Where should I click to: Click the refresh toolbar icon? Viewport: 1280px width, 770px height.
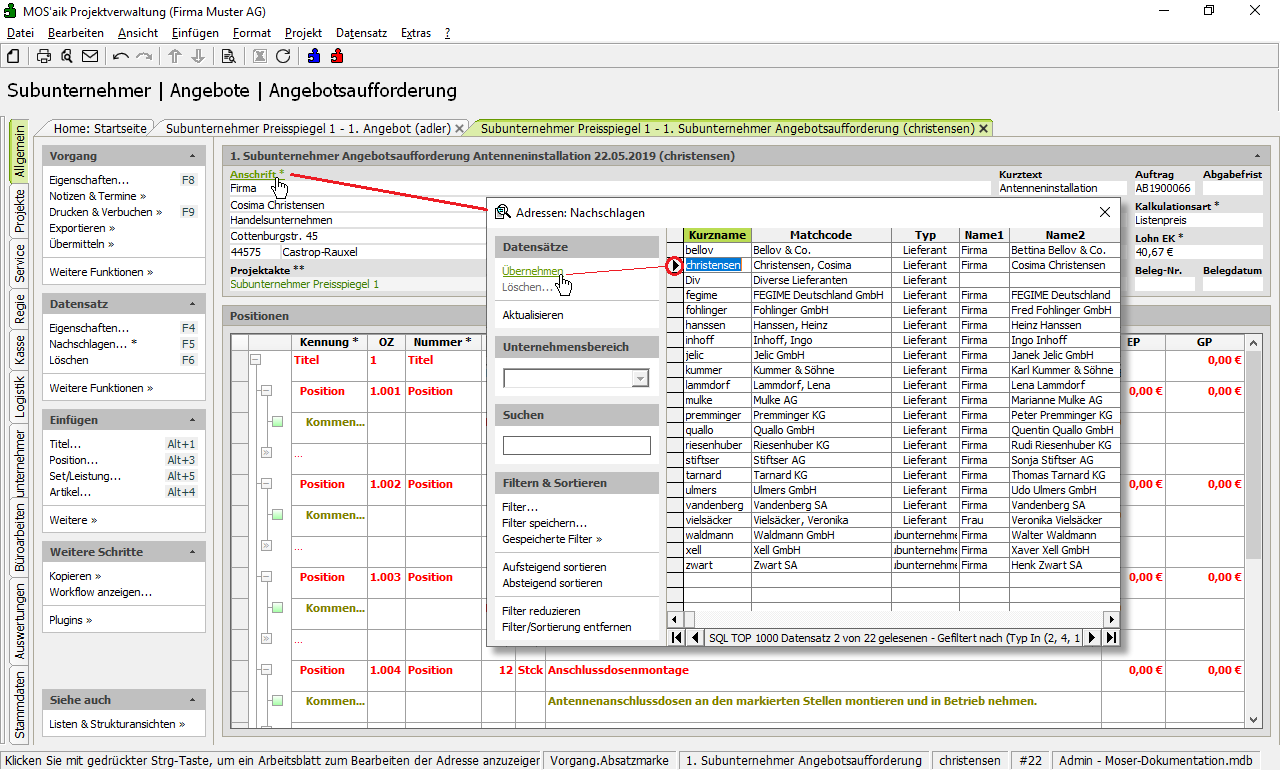(283, 56)
